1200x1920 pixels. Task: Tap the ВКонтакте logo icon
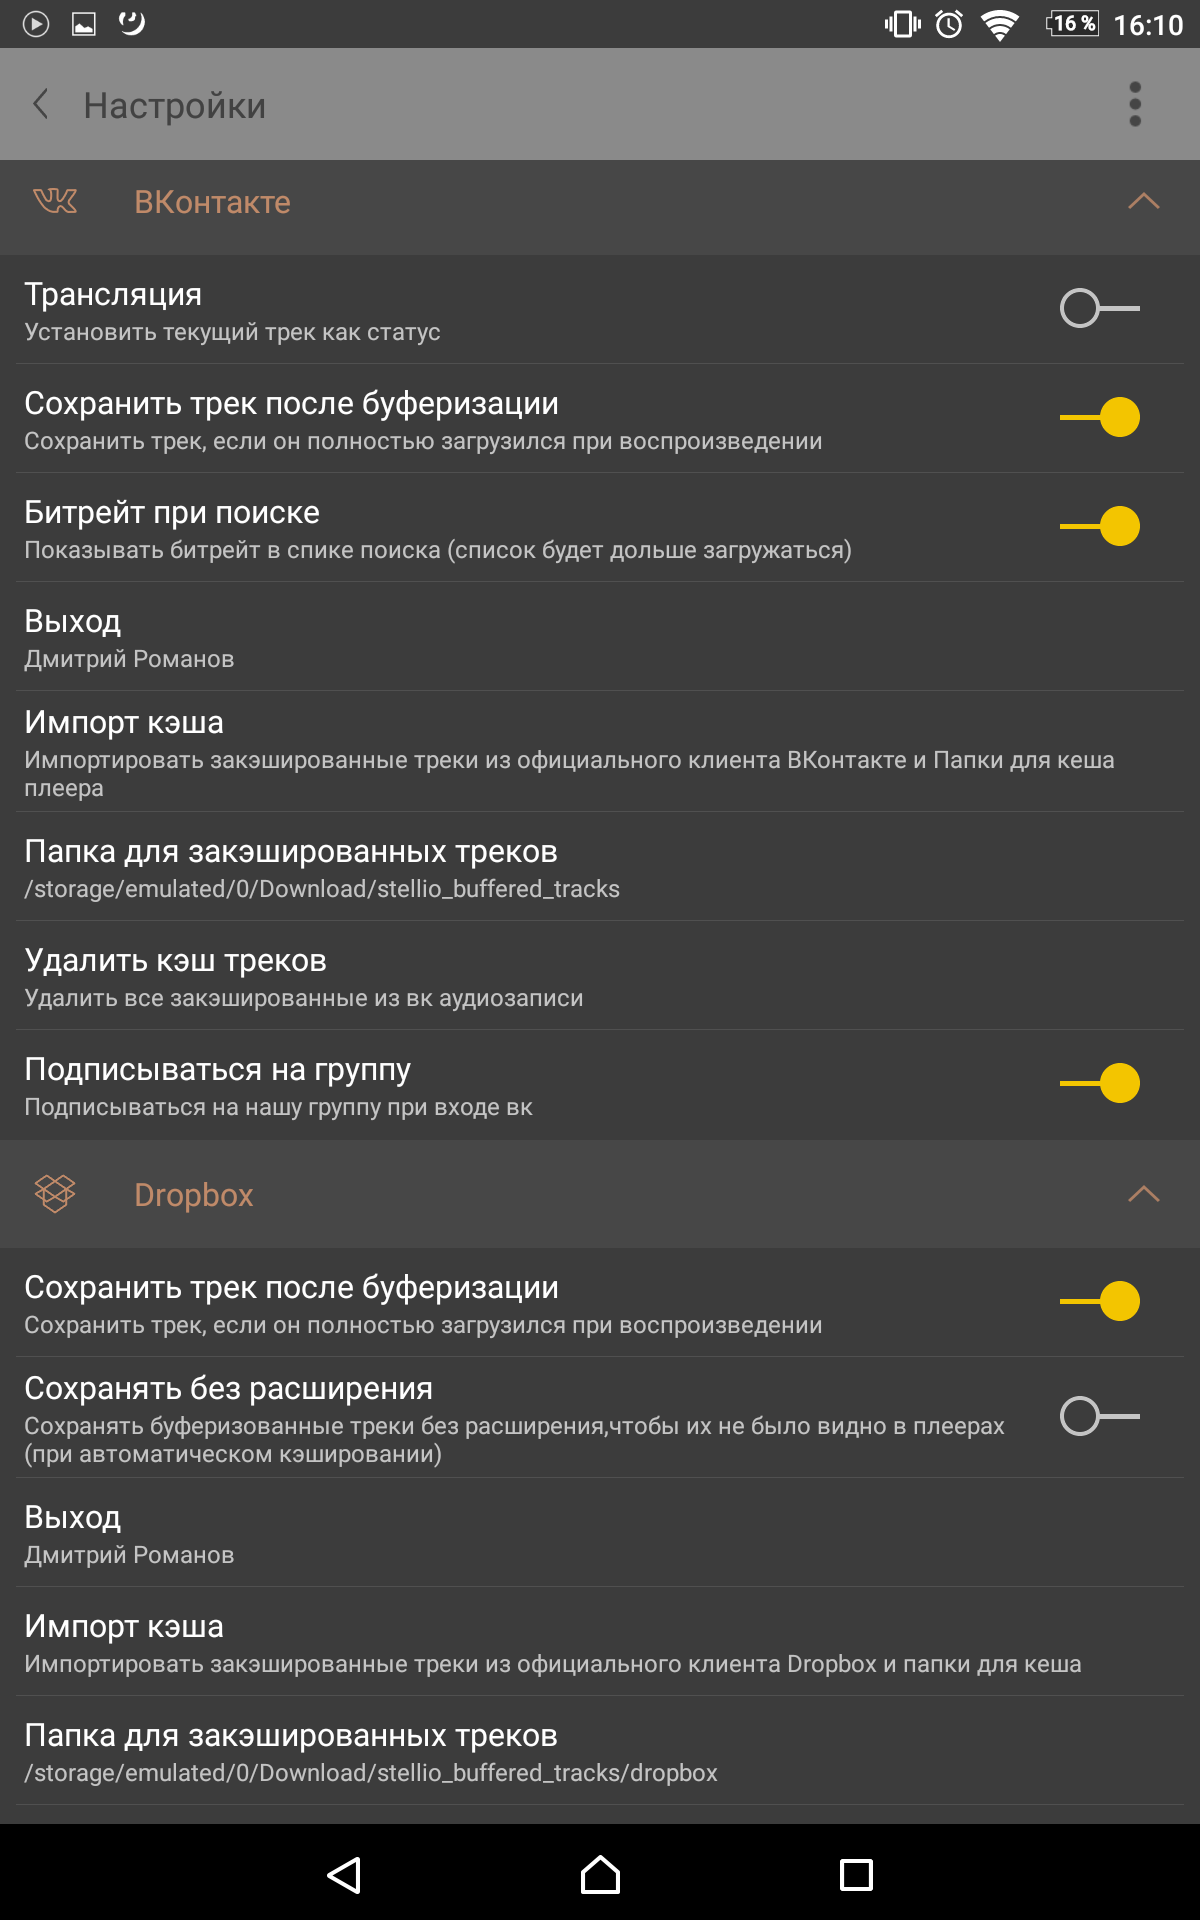[55, 202]
